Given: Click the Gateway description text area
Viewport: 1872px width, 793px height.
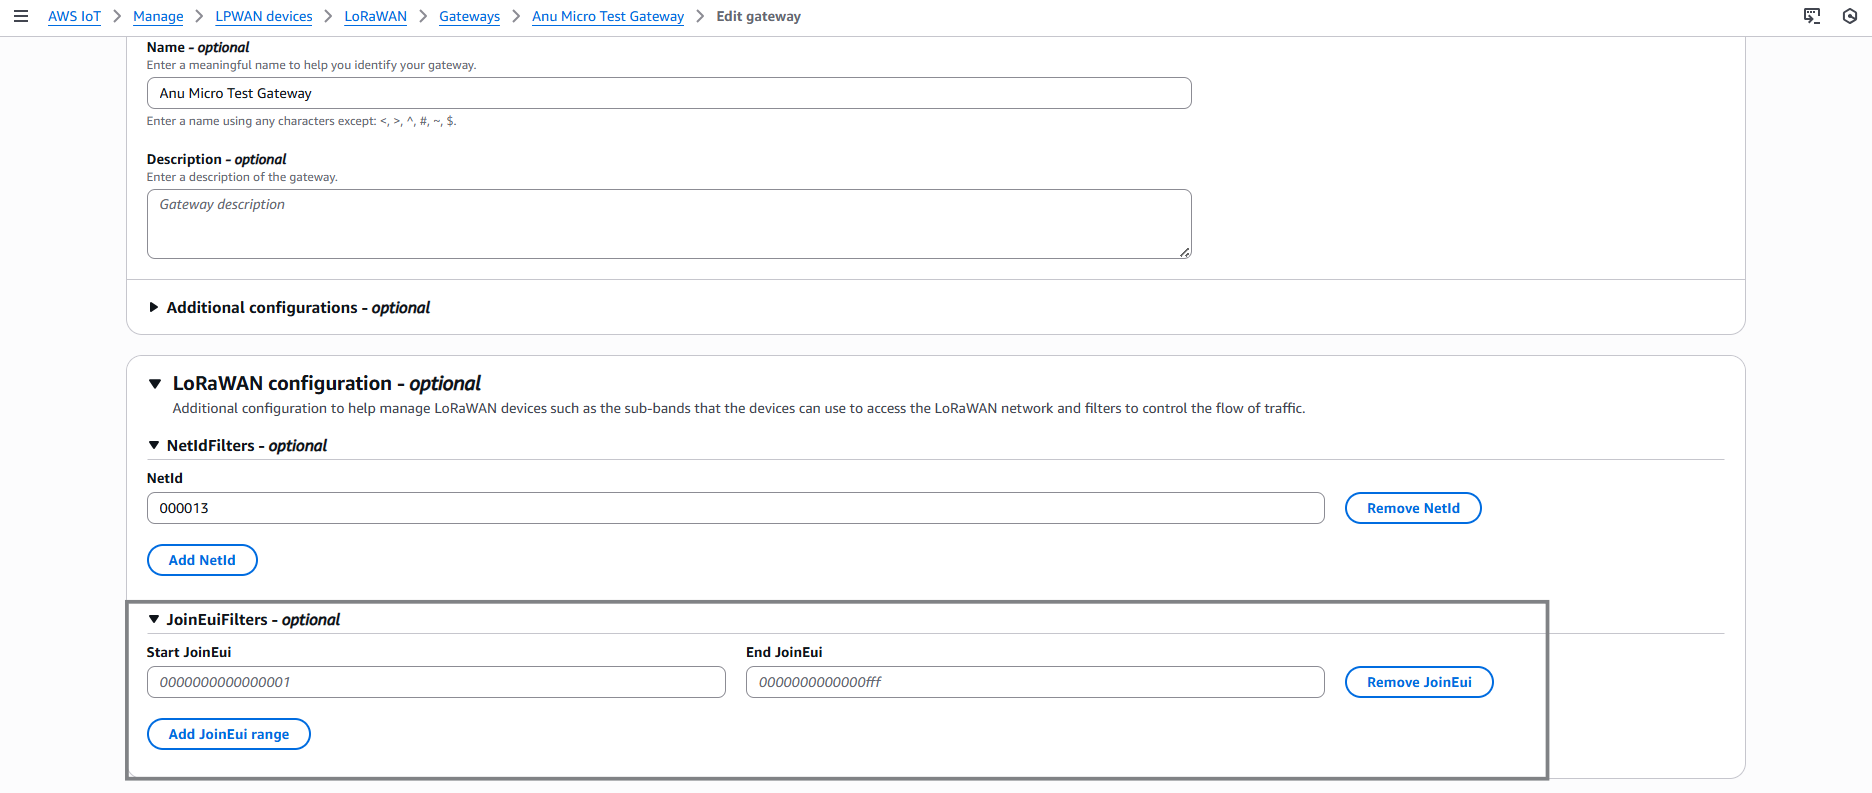Looking at the screenshot, I should pos(668,222).
